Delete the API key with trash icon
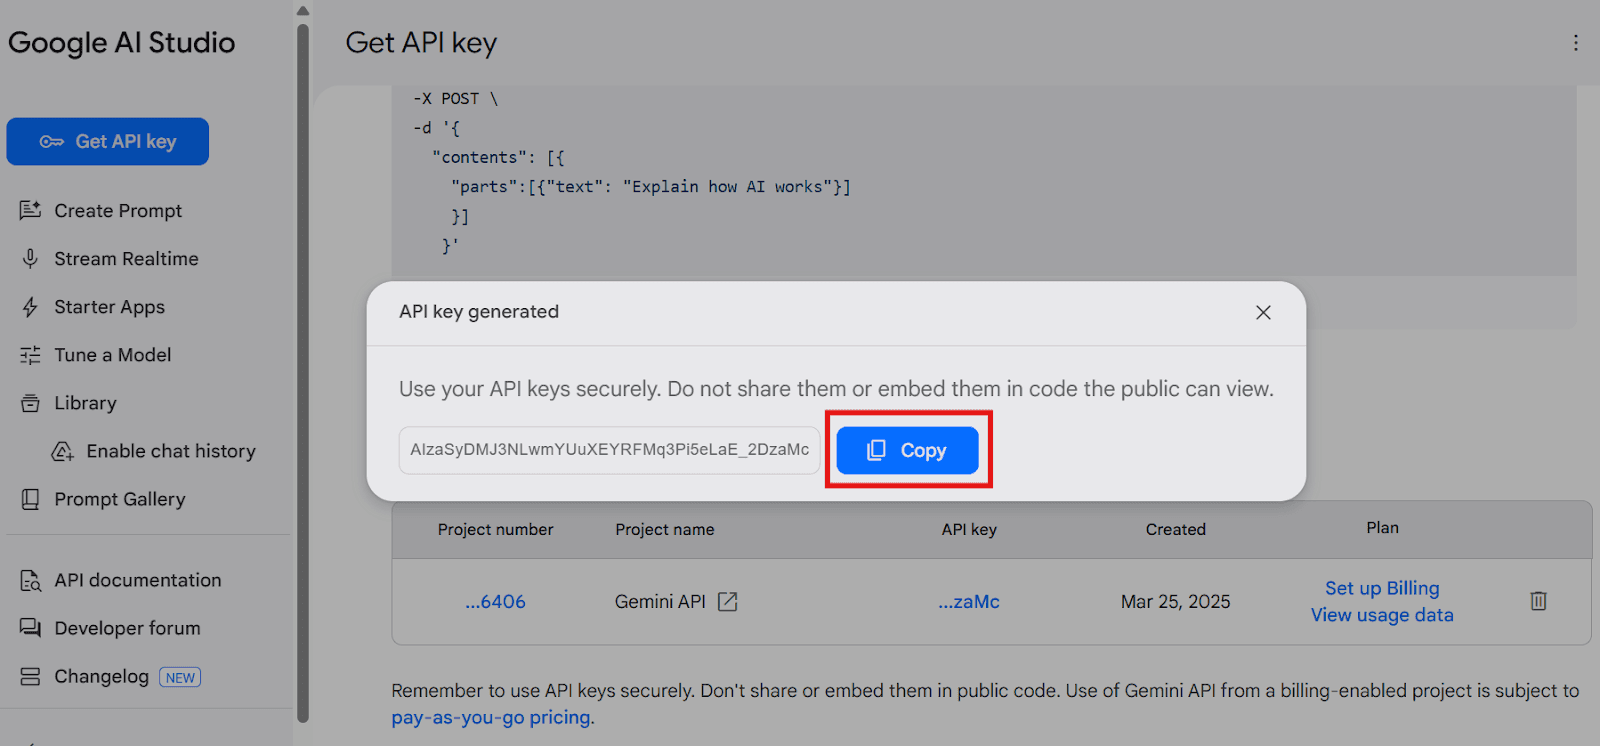The height and width of the screenshot is (746, 1600). (1538, 601)
